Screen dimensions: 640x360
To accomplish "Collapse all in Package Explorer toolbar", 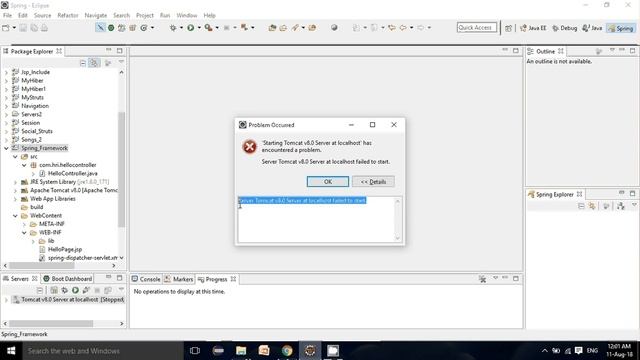I will (83, 63).
